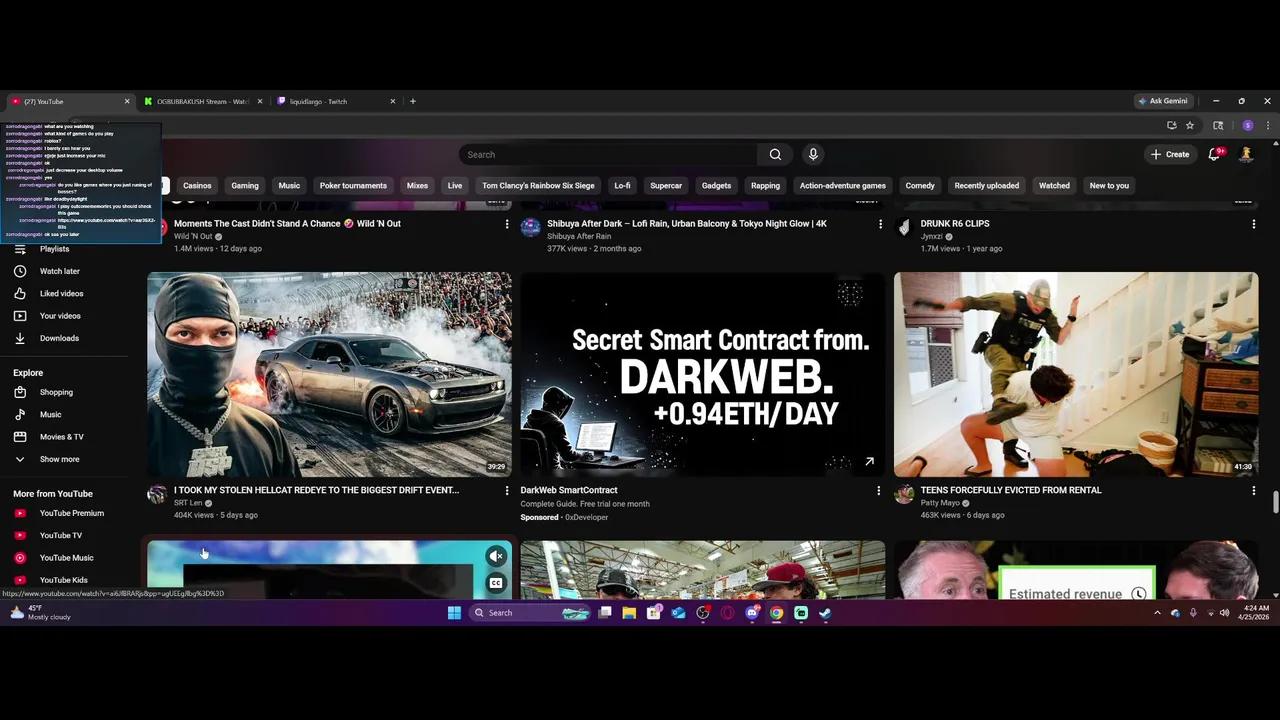Open the YouTube notifications bell
This screenshot has height=720, width=1280.
1215,154
